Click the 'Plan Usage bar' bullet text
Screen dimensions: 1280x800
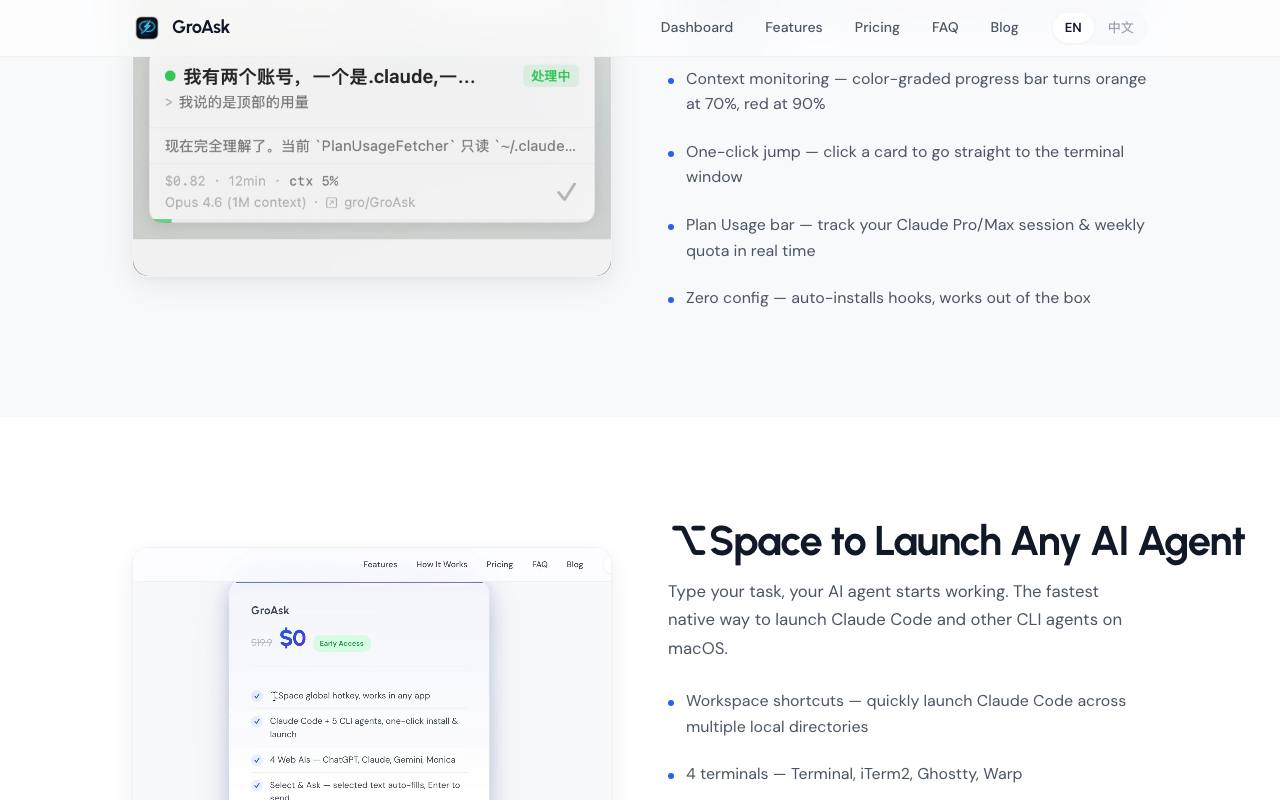915,238
